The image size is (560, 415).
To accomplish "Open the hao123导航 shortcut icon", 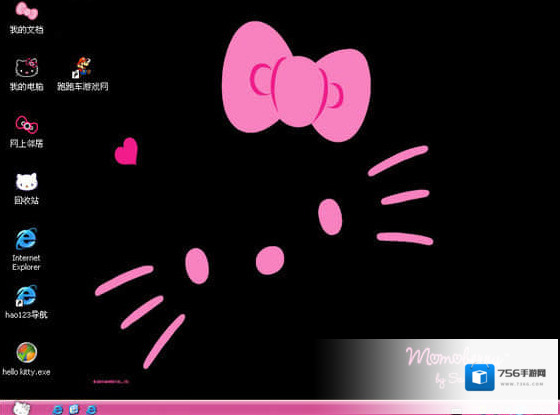I will point(26,296).
